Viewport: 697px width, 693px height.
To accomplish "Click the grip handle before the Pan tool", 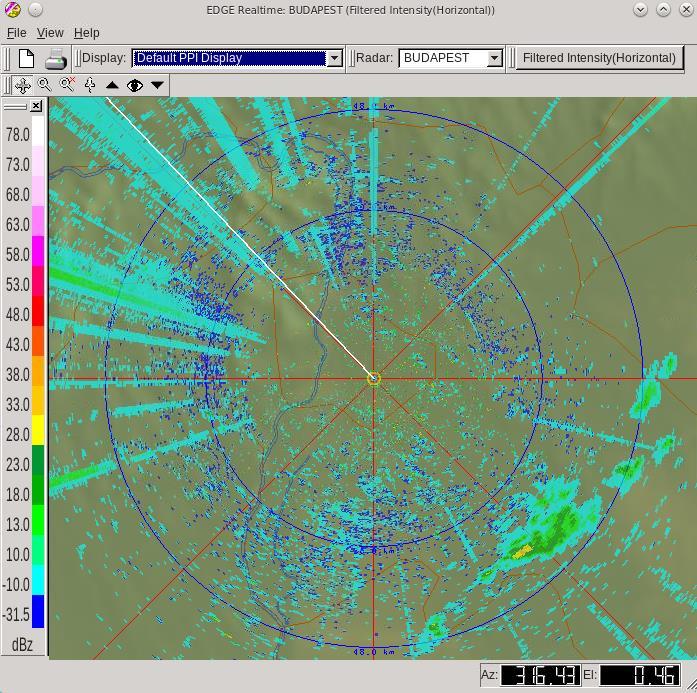I will 7,85.
